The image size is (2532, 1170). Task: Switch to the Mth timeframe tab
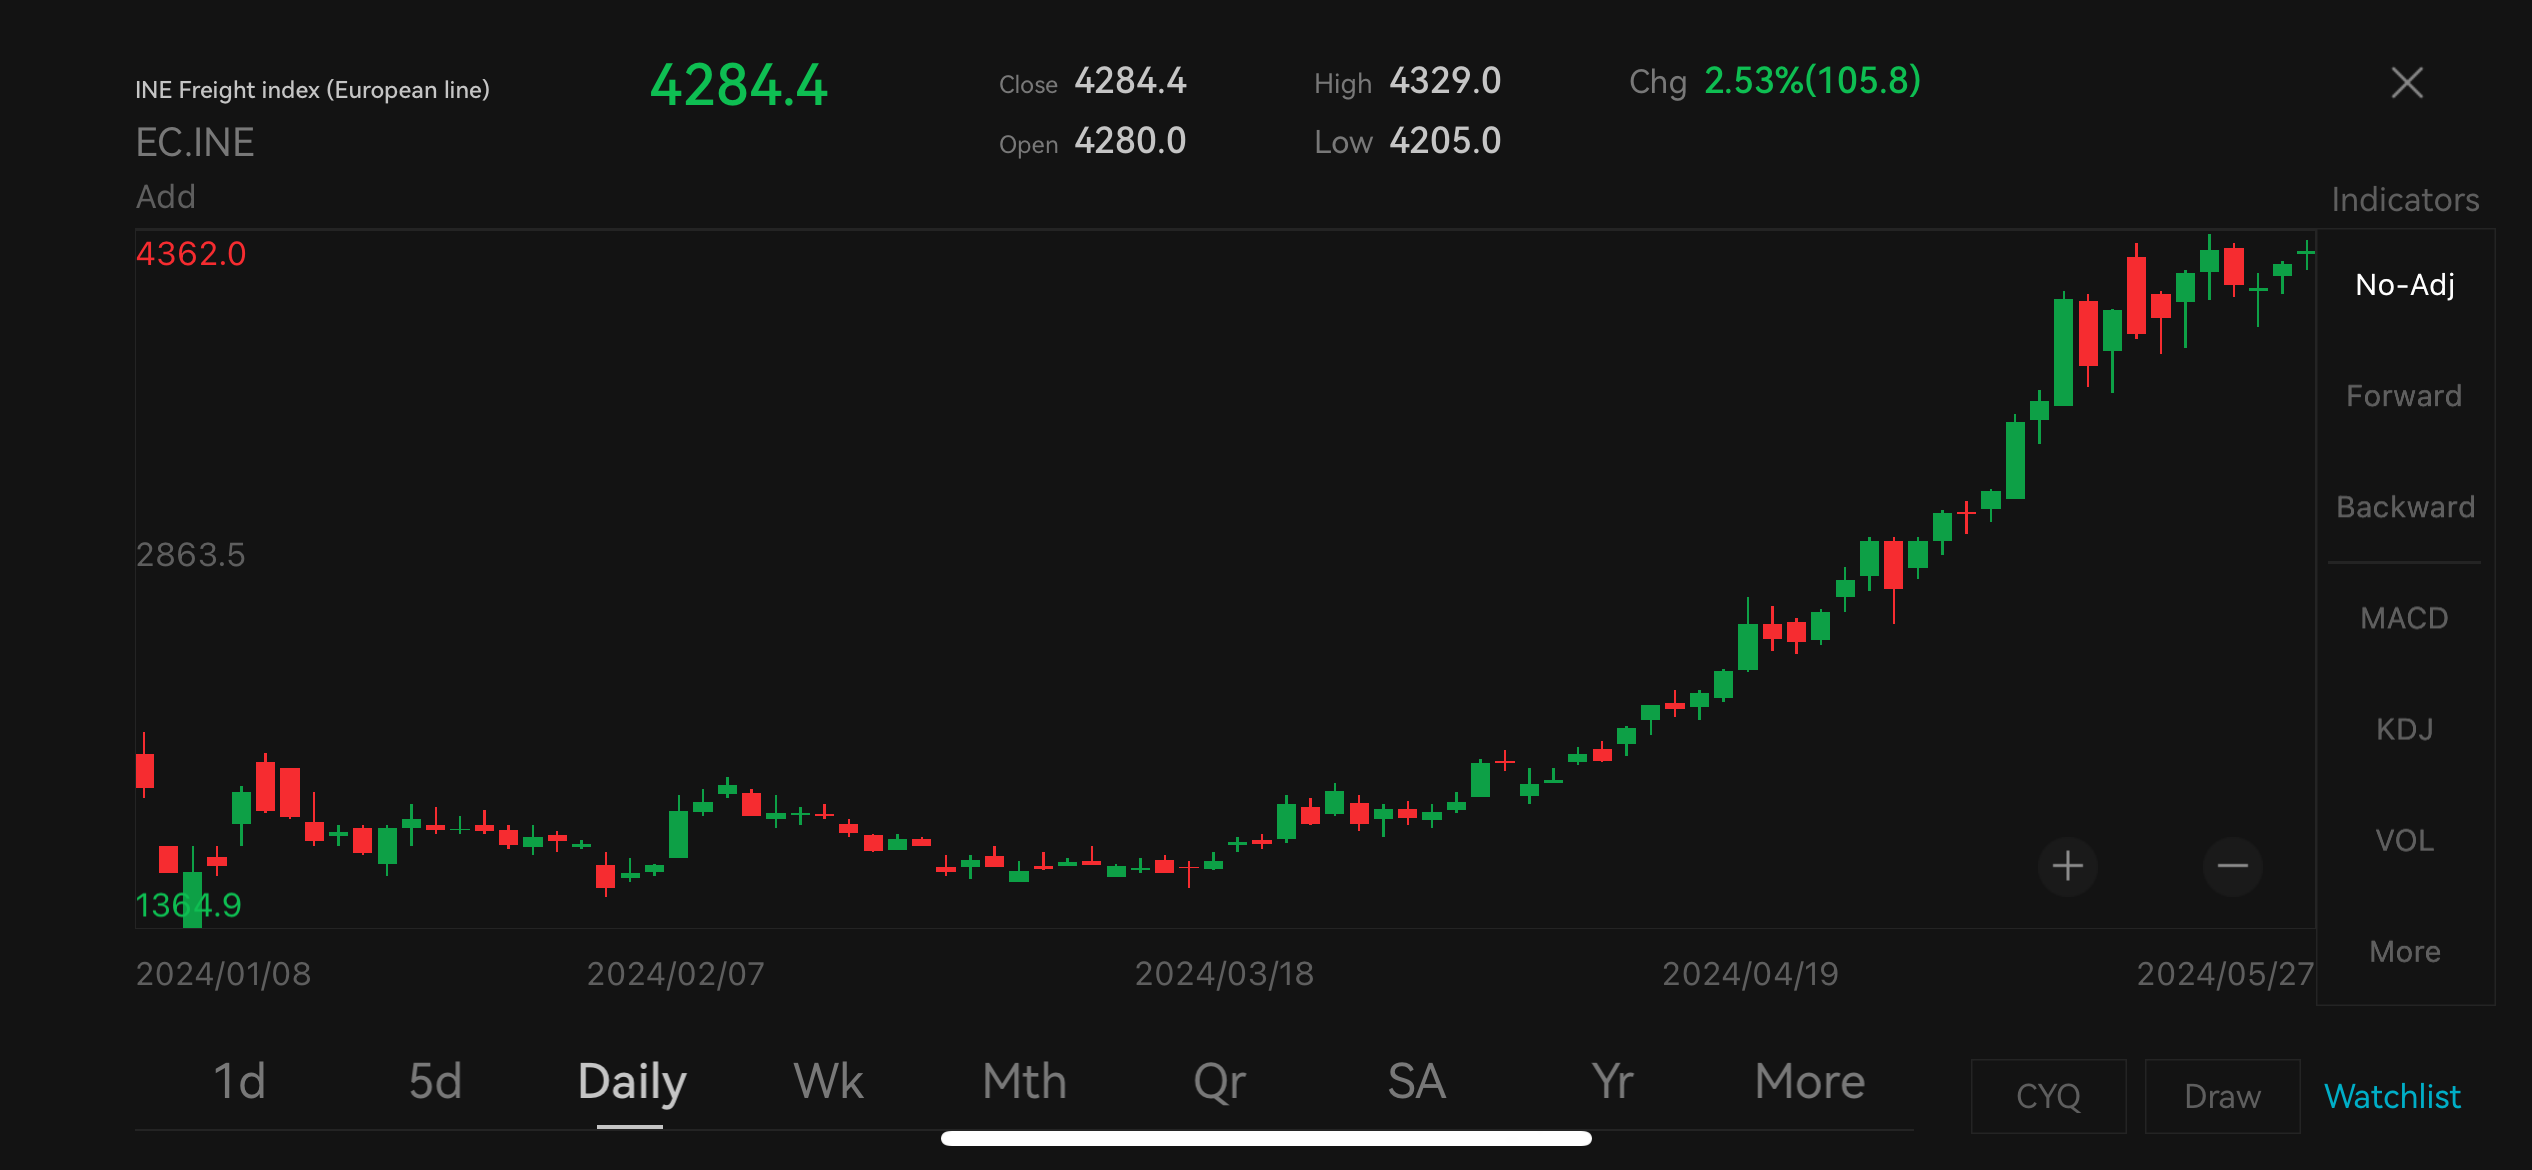click(1024, 1082)
